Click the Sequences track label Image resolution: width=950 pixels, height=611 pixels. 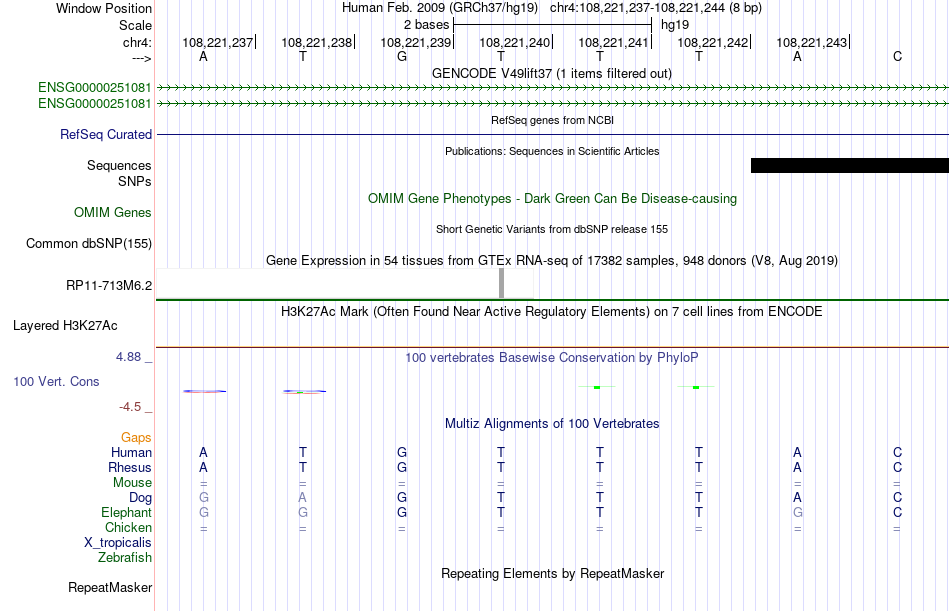[119, 165]
